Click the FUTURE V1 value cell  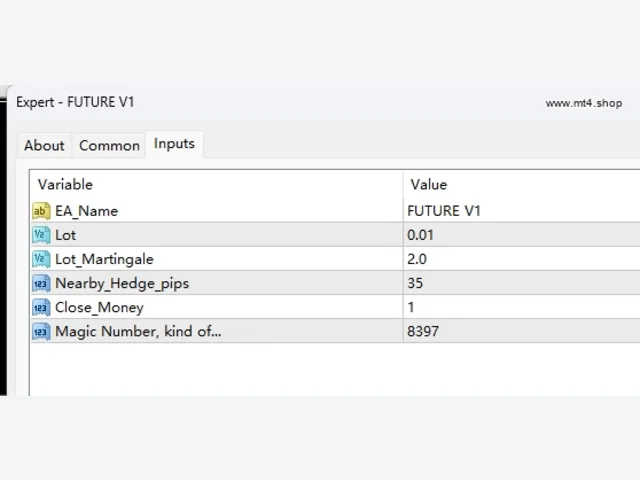pyautogui.click(x=522, y=211)
